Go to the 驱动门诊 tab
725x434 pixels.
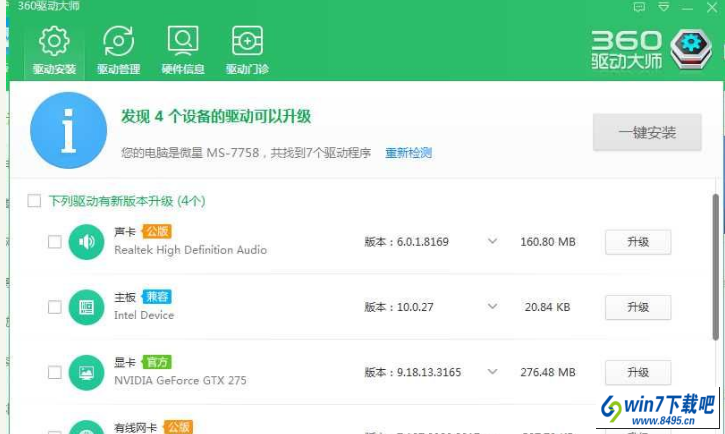[247, 50]
